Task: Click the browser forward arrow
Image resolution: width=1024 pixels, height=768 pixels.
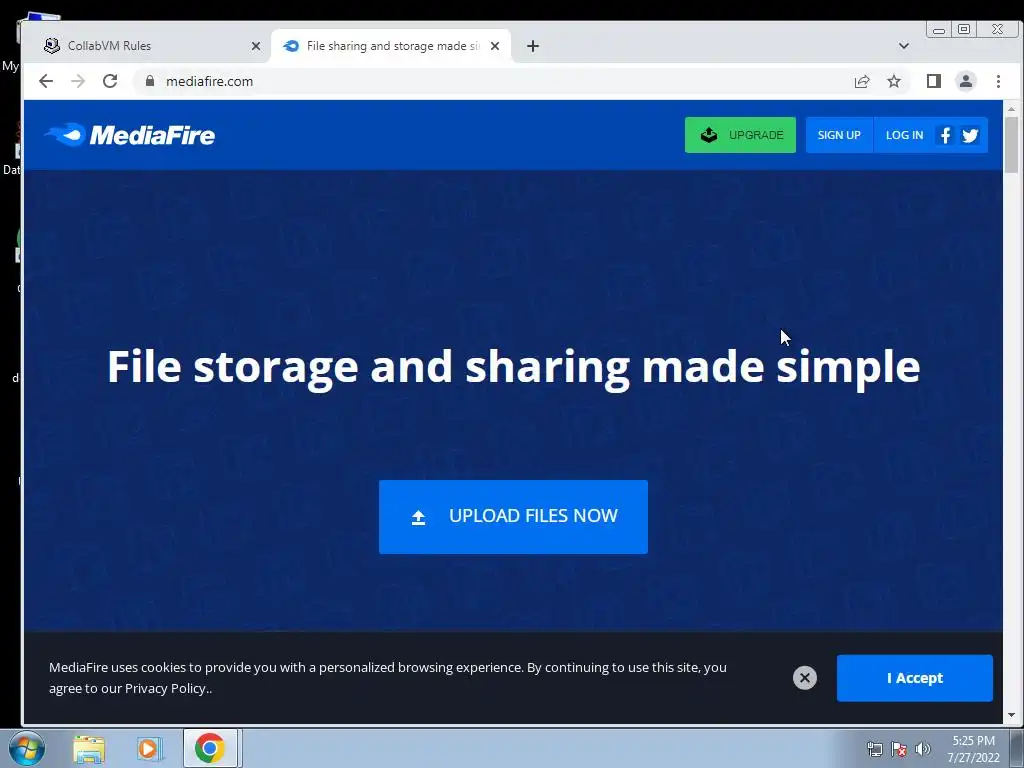Action: pyautogui.click(x=78, y=81)
